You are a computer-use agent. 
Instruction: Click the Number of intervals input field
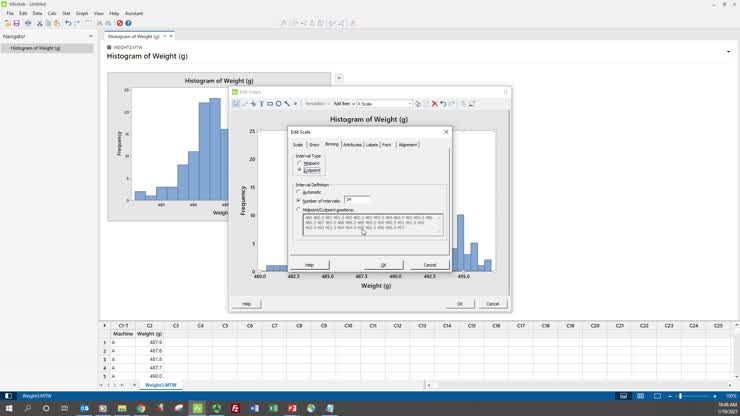pyautogui.click(x=357, y=200)
